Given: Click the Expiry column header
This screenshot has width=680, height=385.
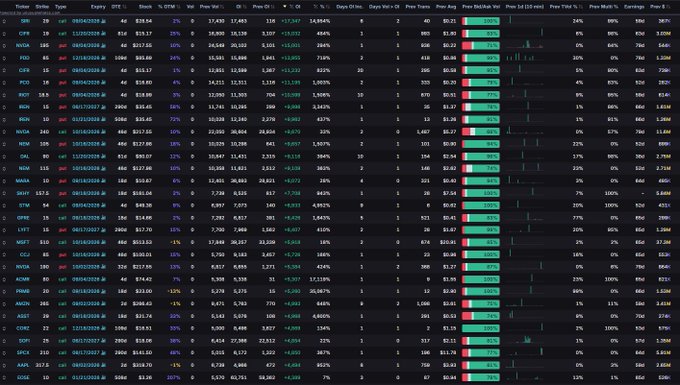Looking at the screenshot, I should (x=98, y=7).
